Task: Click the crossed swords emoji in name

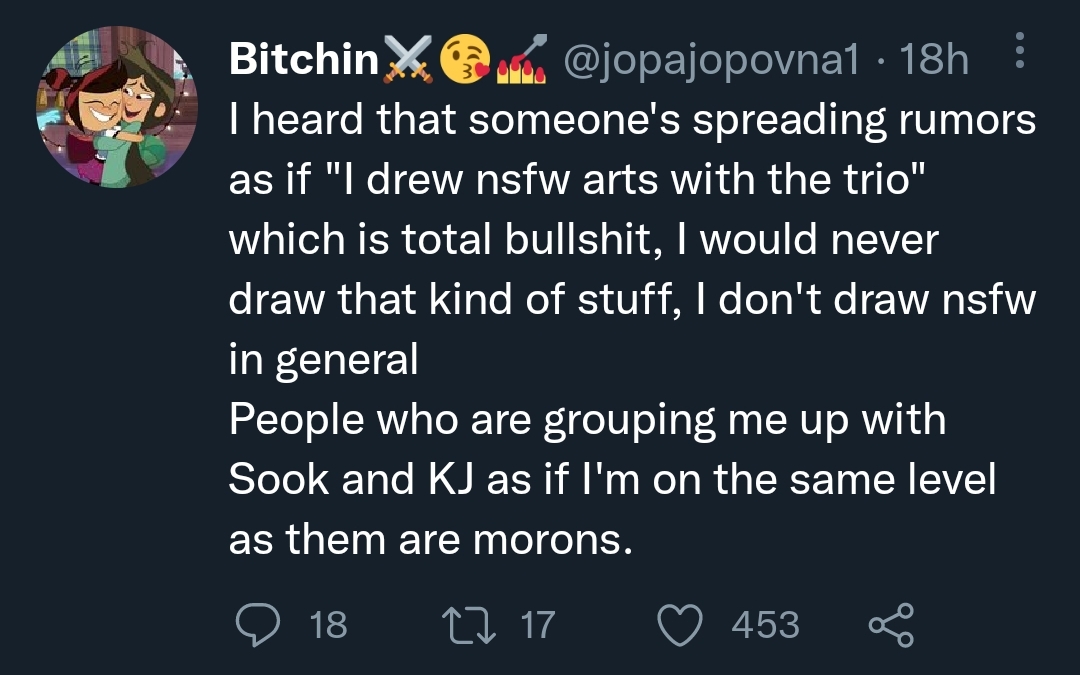Action: (408, 59)
